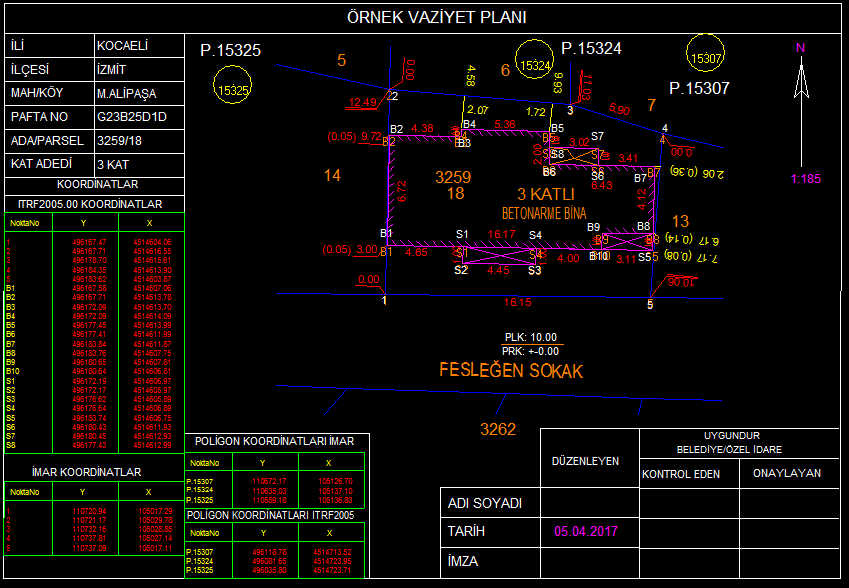The image size is (849, 588).
Task: Click the "4.45" dimension between S2 and S3
Action: tap(498, 270)
